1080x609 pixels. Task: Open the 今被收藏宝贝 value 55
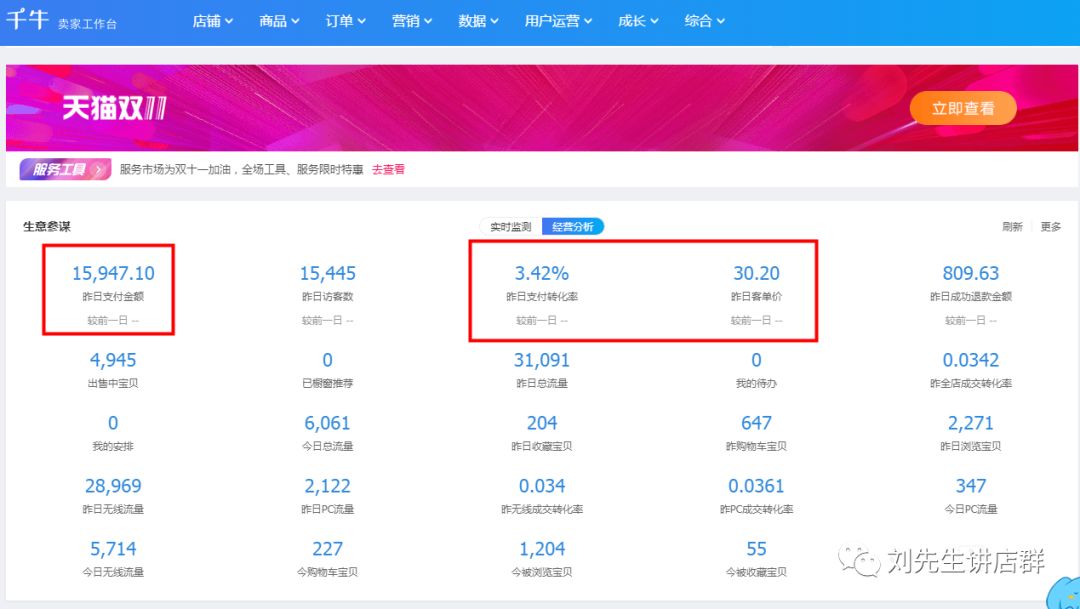tap(756, 549)
